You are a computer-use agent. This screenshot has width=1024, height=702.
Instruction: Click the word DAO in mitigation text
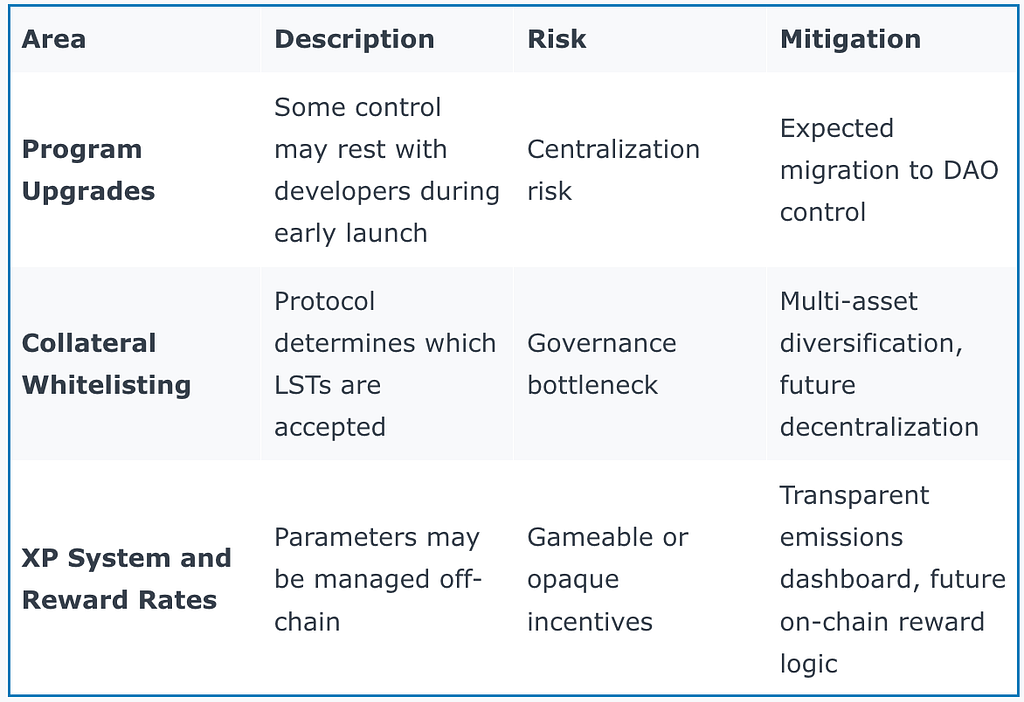970,170
